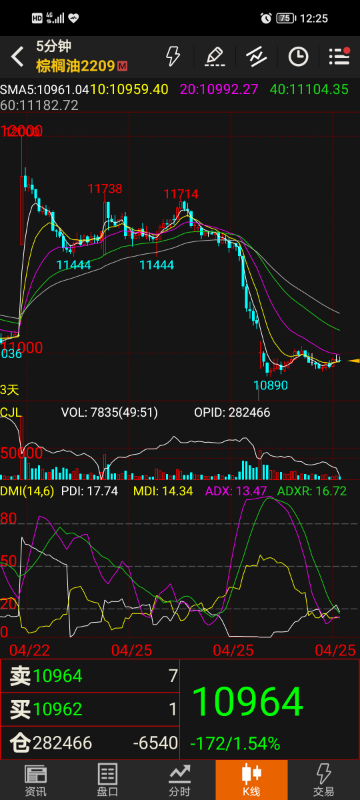Tap the 买 10962 bid price row
360x800 pixels.
point(90,709)
